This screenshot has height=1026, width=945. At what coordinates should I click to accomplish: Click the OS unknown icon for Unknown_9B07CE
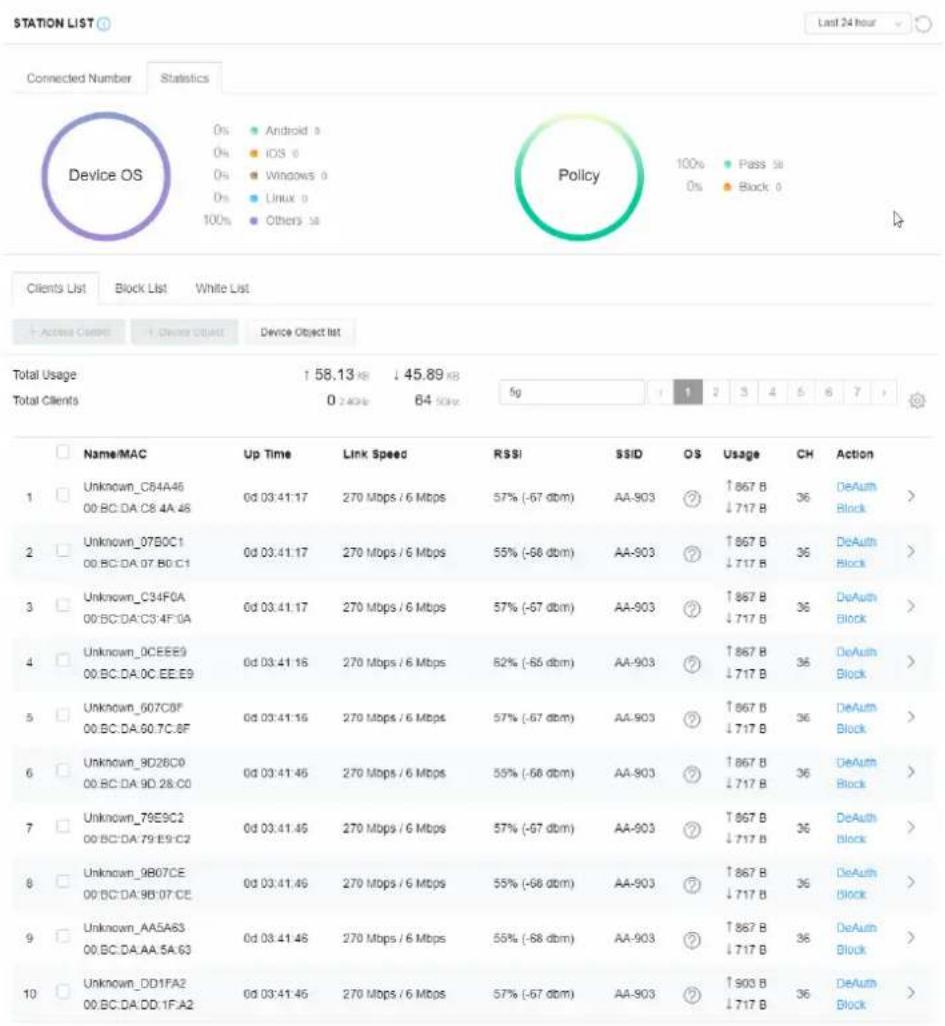692,885
